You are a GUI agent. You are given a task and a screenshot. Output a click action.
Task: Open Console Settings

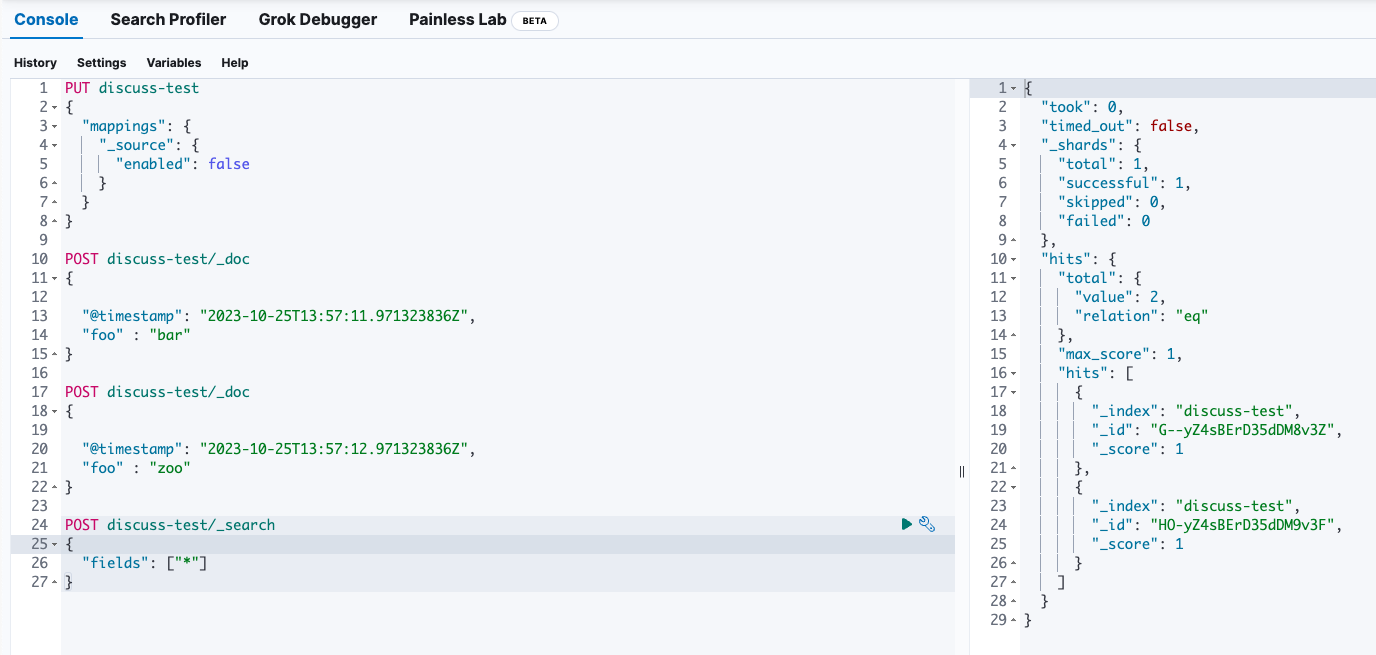[x=101, y=62]
